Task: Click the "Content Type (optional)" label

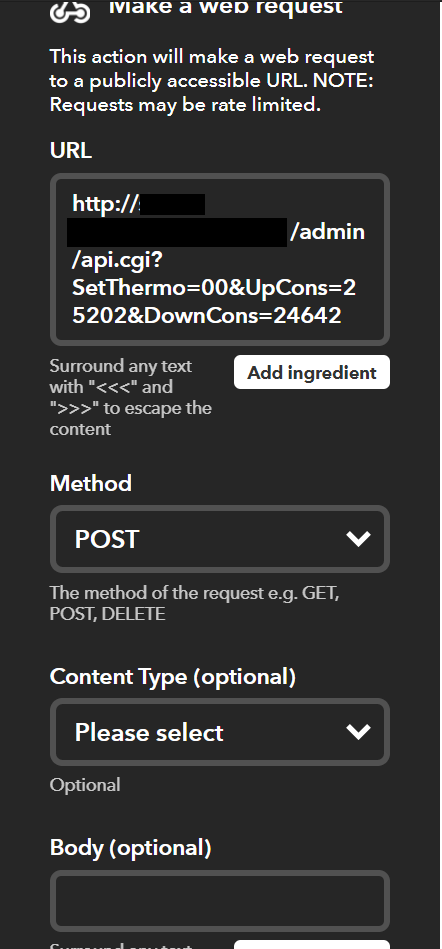Action: 173,677
